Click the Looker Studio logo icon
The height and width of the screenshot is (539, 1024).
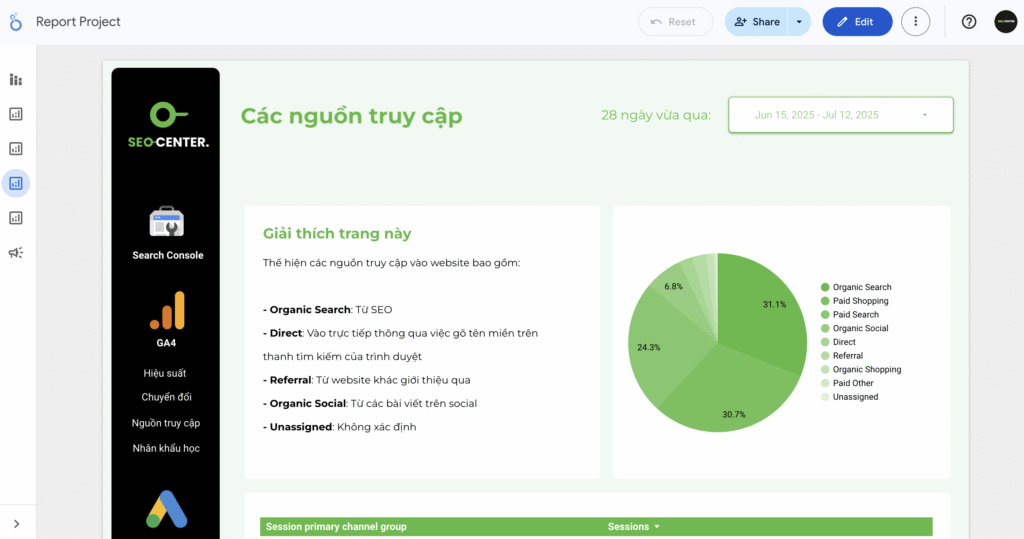point(16,22)
